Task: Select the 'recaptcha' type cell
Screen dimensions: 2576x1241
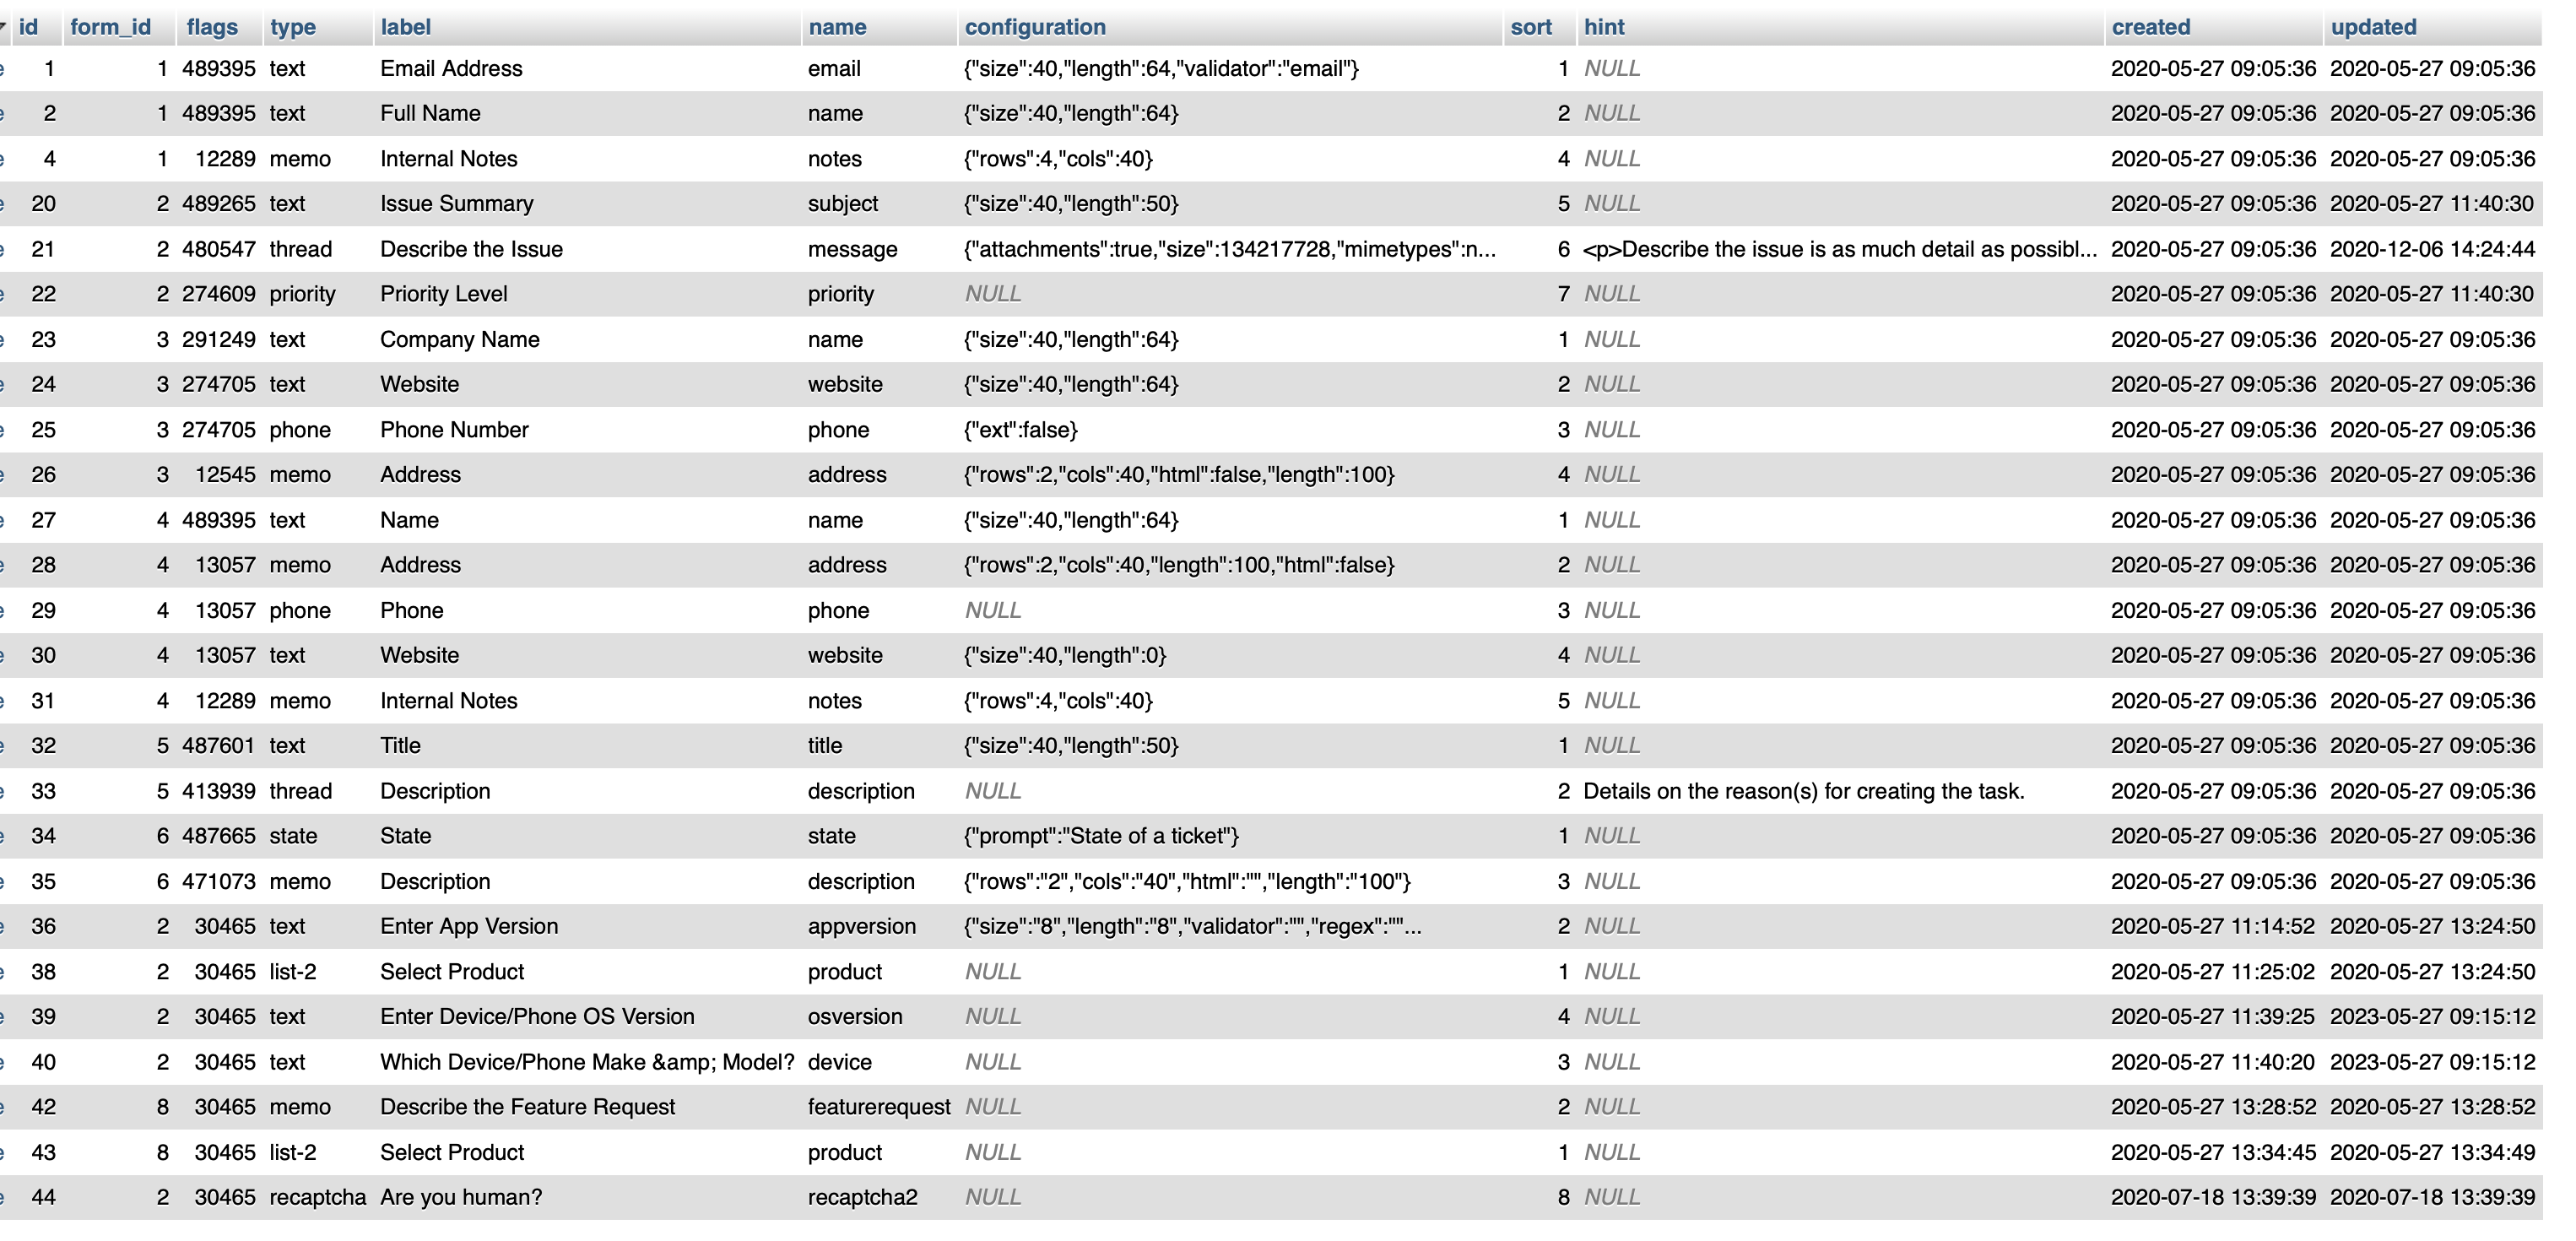Action: click(x=318, y=1197)
